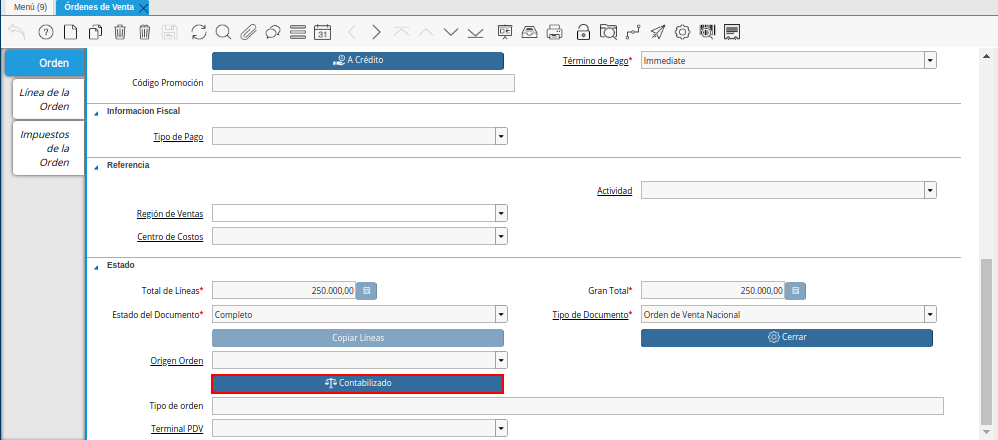Image resolution: width=998 pixels, height=440 pixels.
Task: Open the Origen Orden dropdown arrow
Action: (x=502, y=360)
